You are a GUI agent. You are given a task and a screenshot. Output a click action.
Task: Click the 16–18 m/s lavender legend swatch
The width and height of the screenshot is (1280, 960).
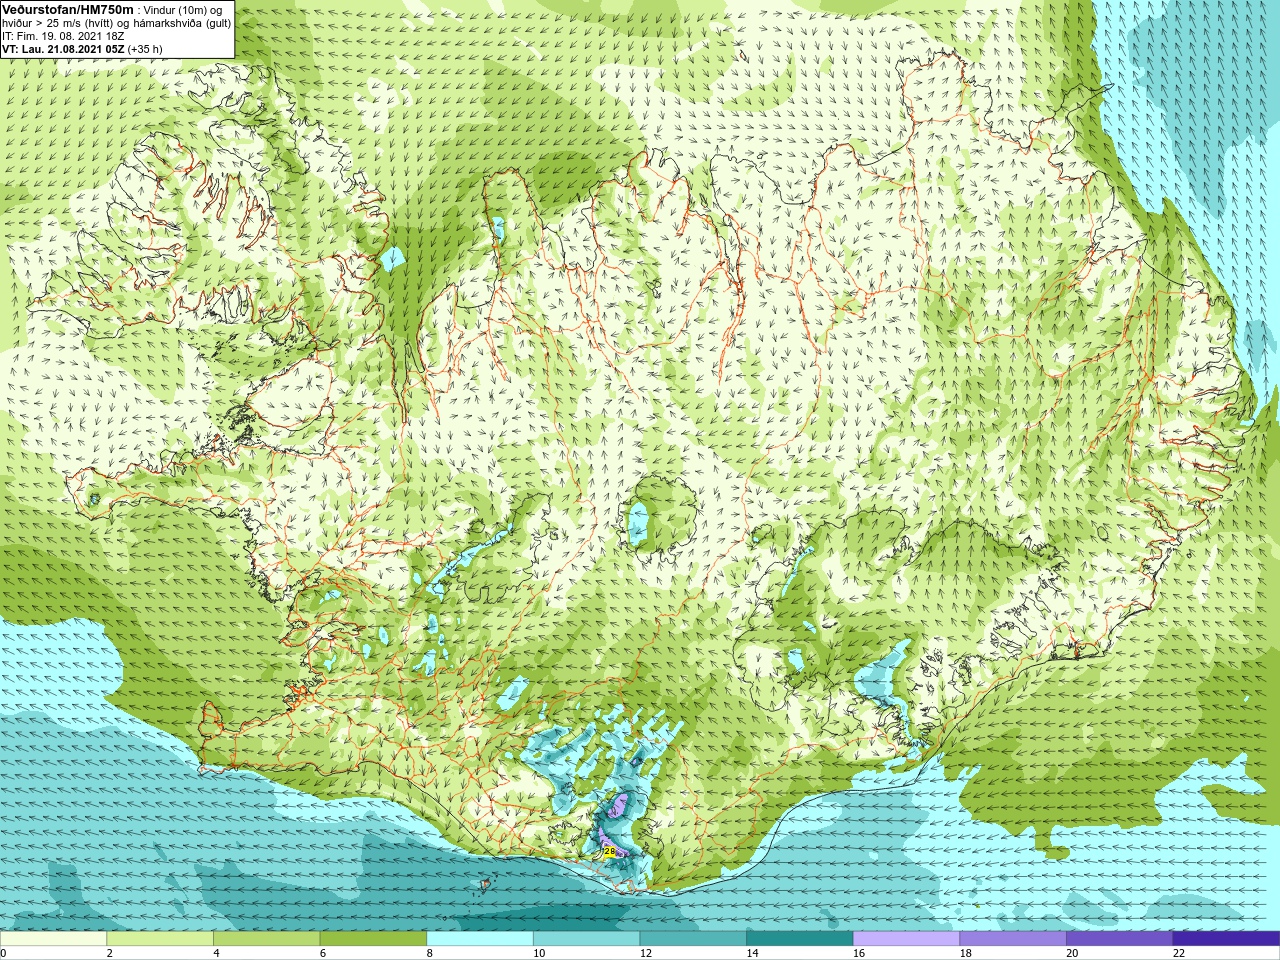[906, 939]
